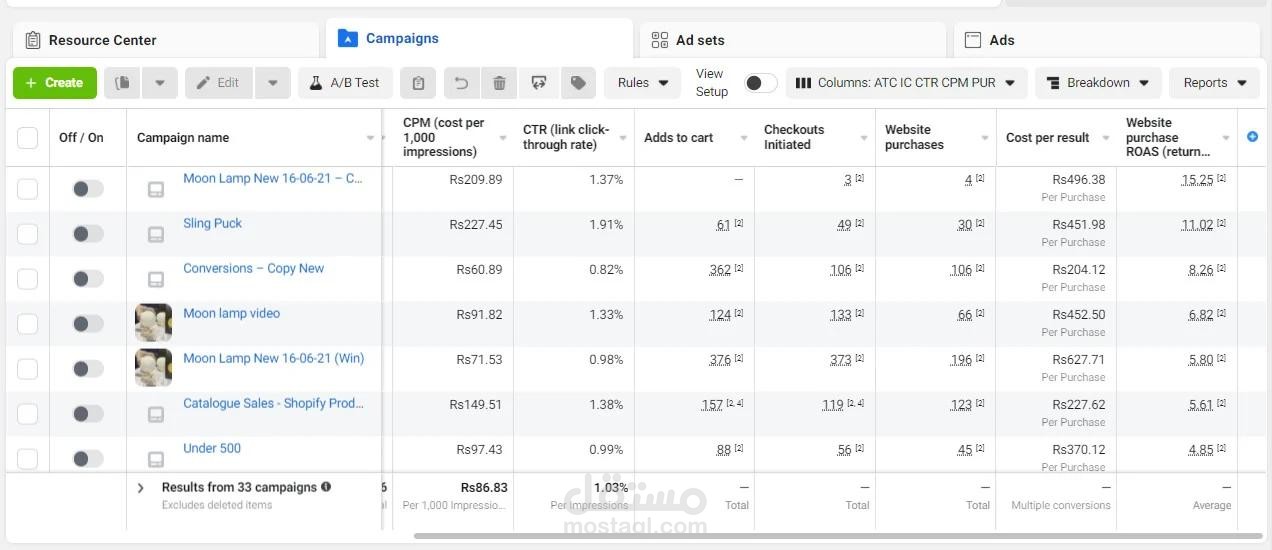The height and width of the screenshot is (550, 1272).
Task: Click the green Create button
Action: [x=55, y=83]
